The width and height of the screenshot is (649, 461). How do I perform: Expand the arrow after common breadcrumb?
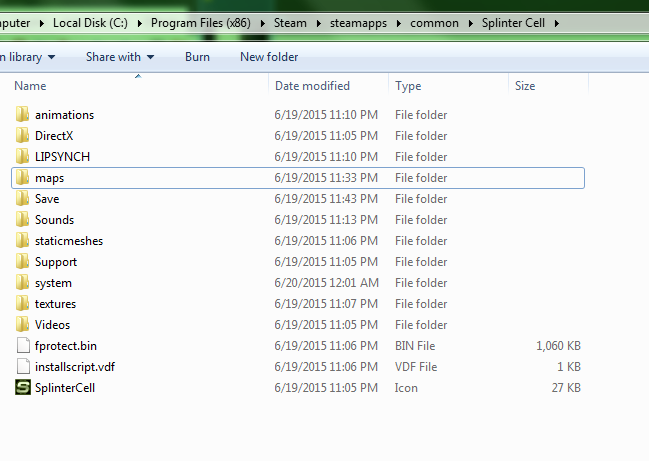(x=471, y=23)
